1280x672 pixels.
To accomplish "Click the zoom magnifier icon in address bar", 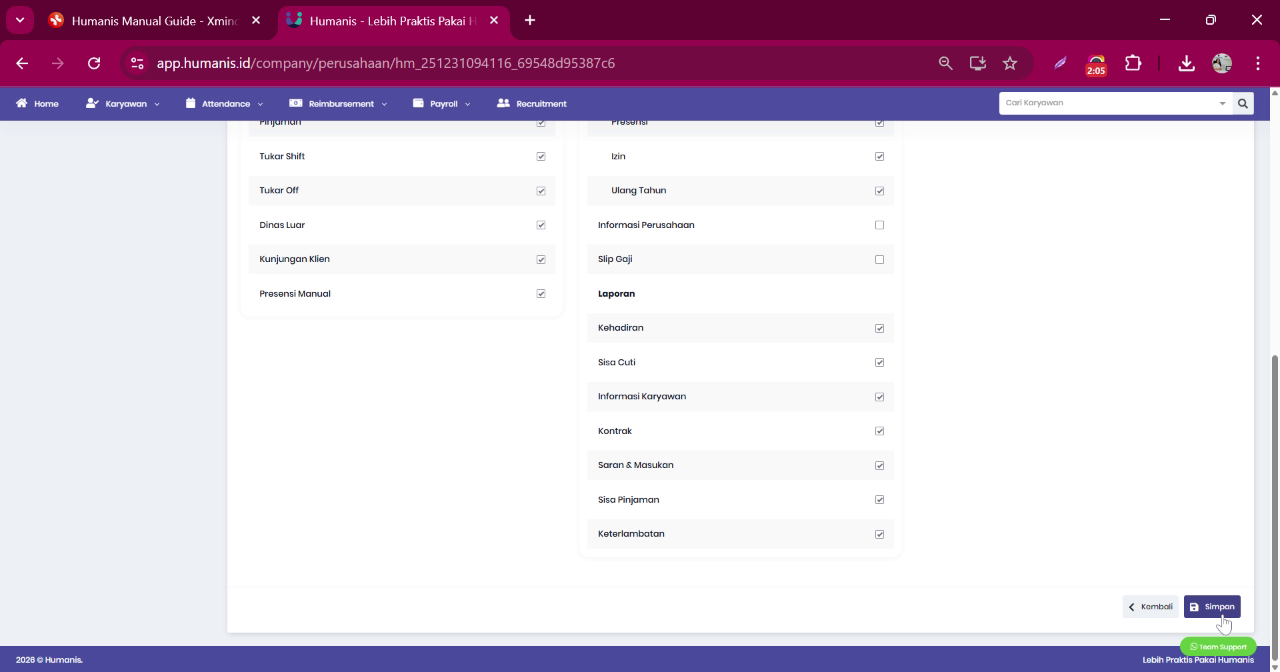I will 946,63.
